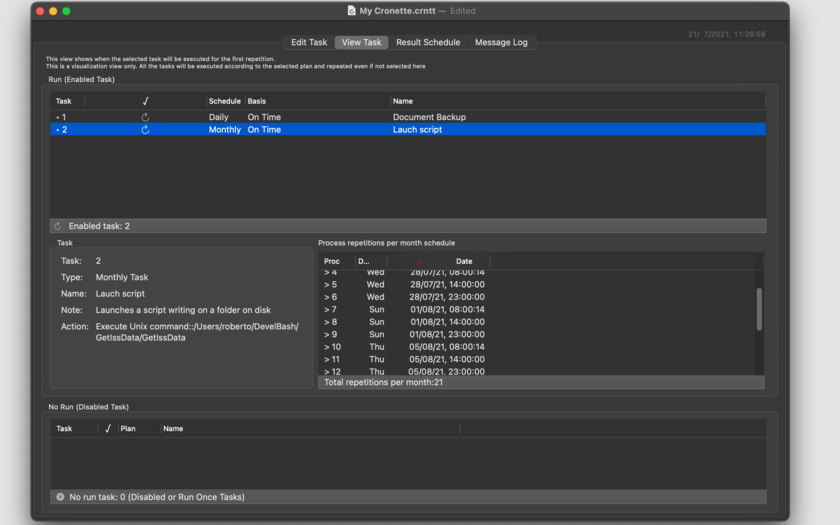
Task: Click the X icon beside No run task
Action: pos(61,497)
